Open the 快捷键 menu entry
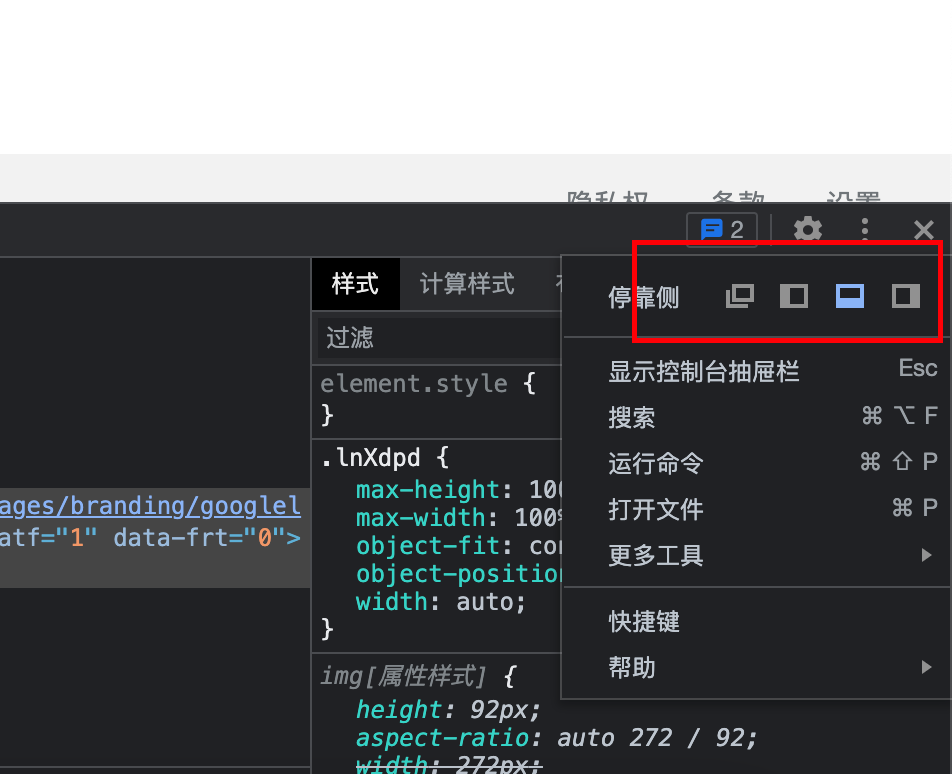 pos(756,621)
